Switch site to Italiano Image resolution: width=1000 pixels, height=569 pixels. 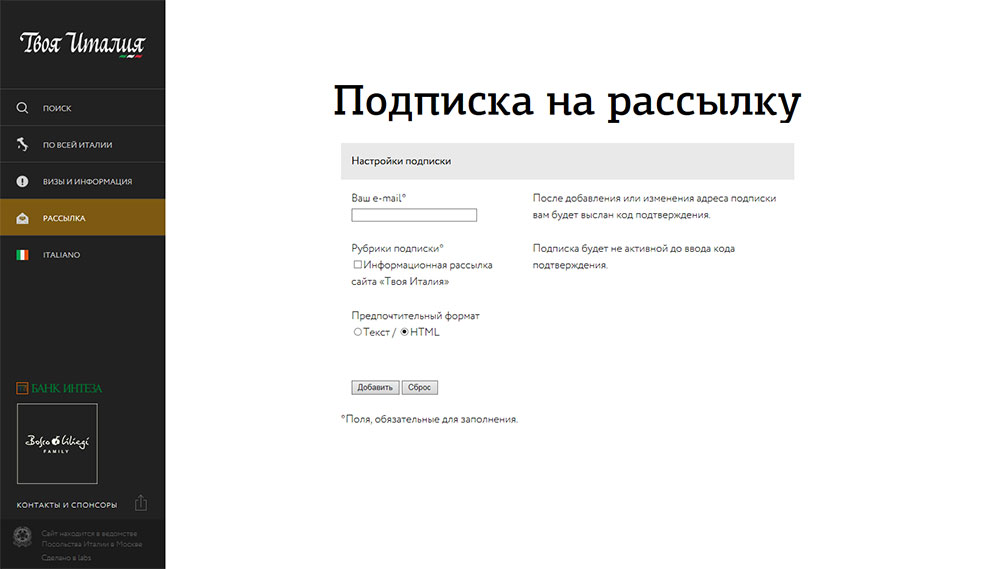click(82, 255)
